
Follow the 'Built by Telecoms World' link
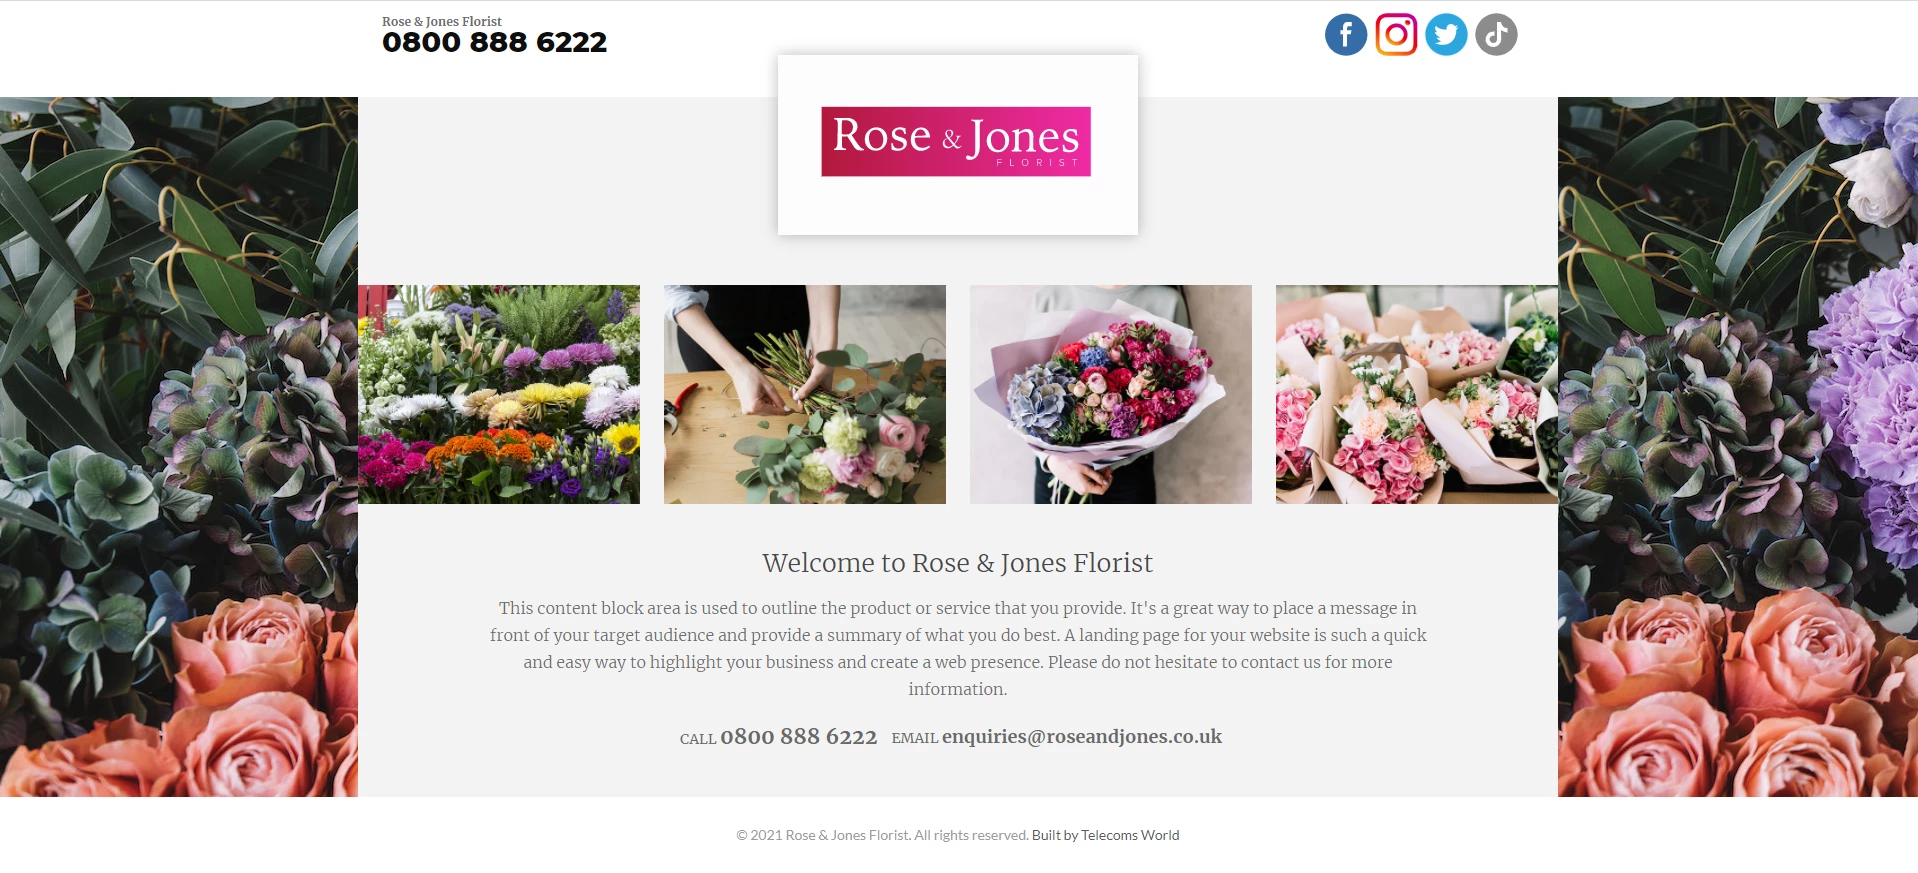[x=1106, y=835]
